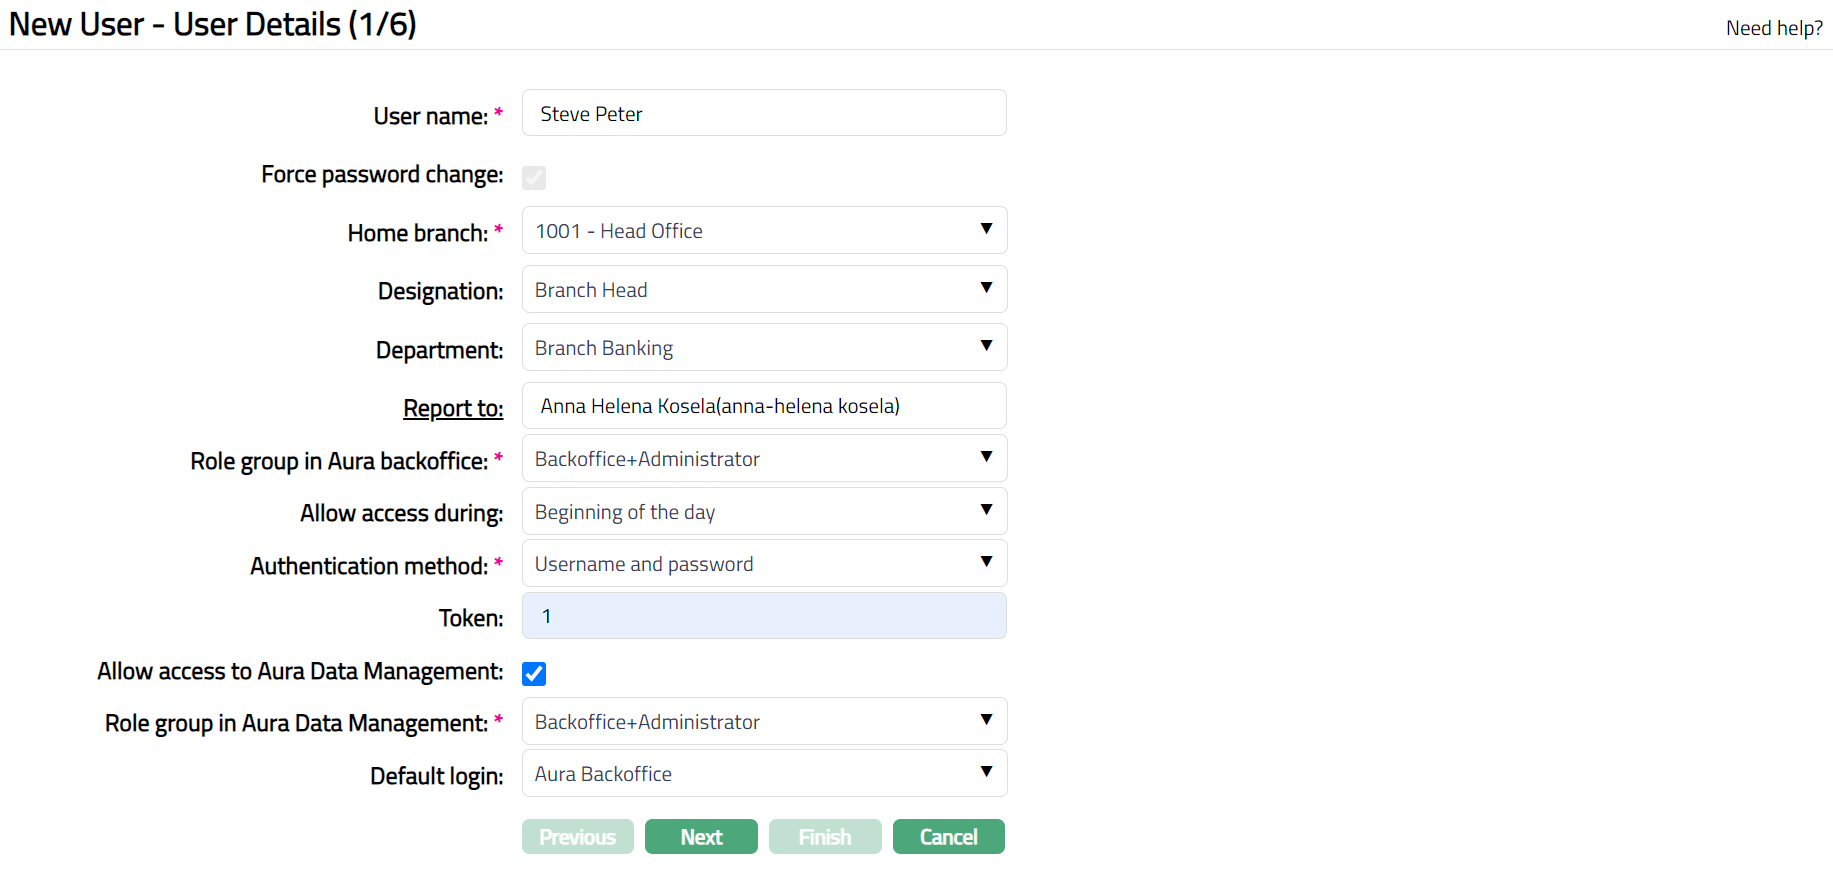Toggle the Force password change checkbox

(534, 178)
